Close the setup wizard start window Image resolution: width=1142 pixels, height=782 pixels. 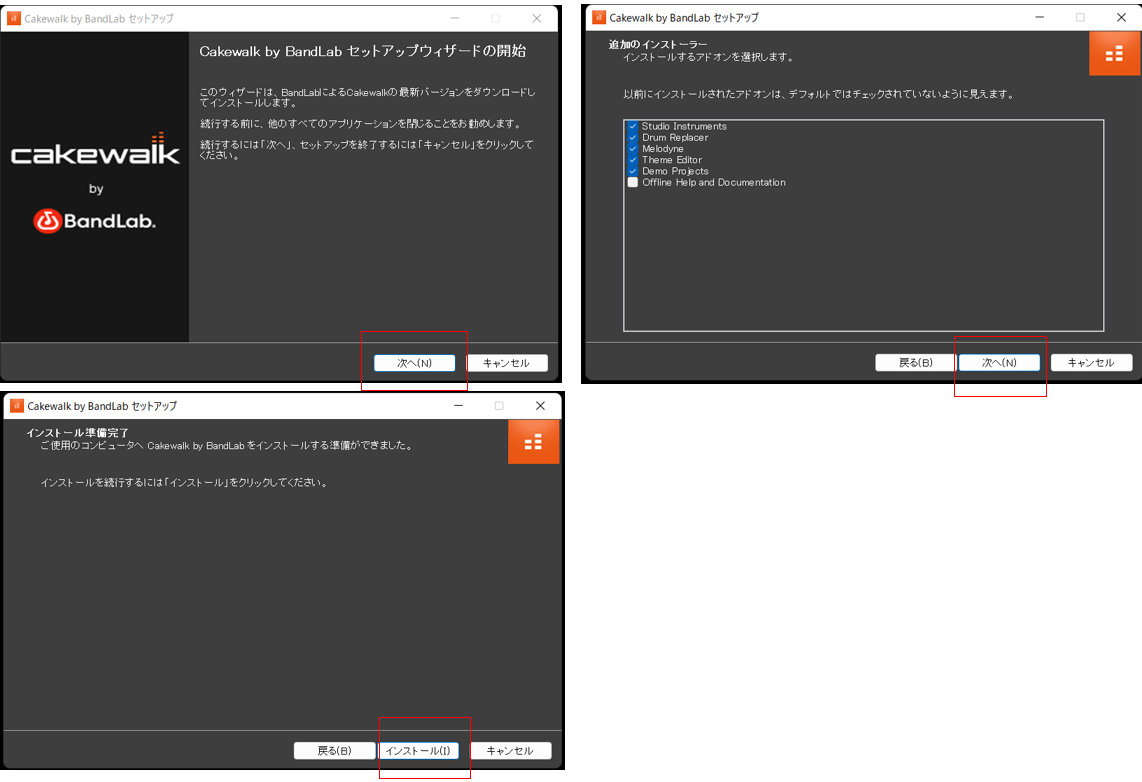[537, 18]
